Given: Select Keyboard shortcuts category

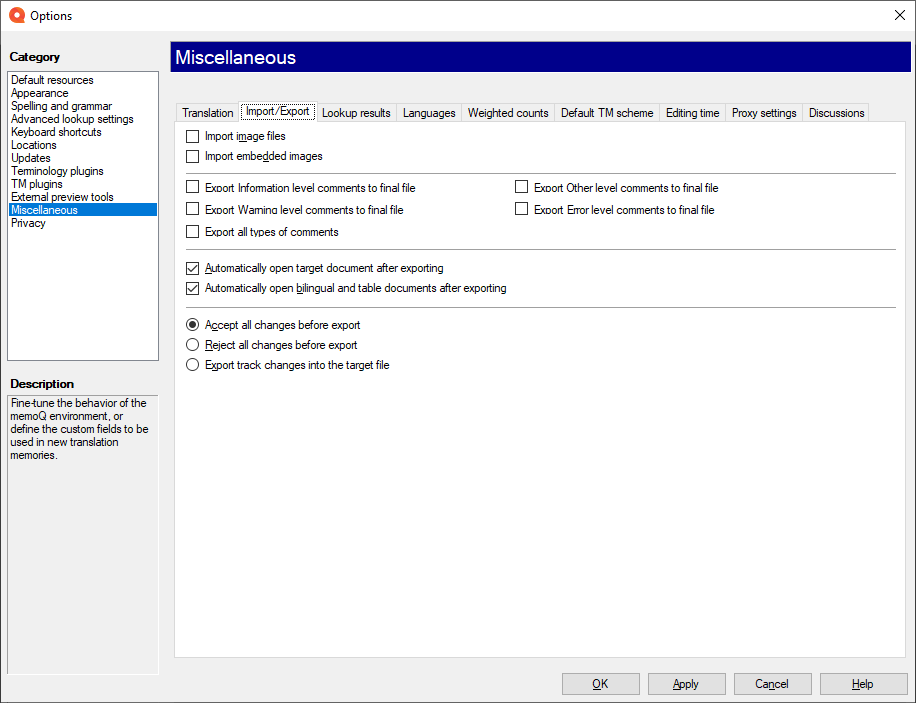Looking at the screenshot, I should pos(55,131).
